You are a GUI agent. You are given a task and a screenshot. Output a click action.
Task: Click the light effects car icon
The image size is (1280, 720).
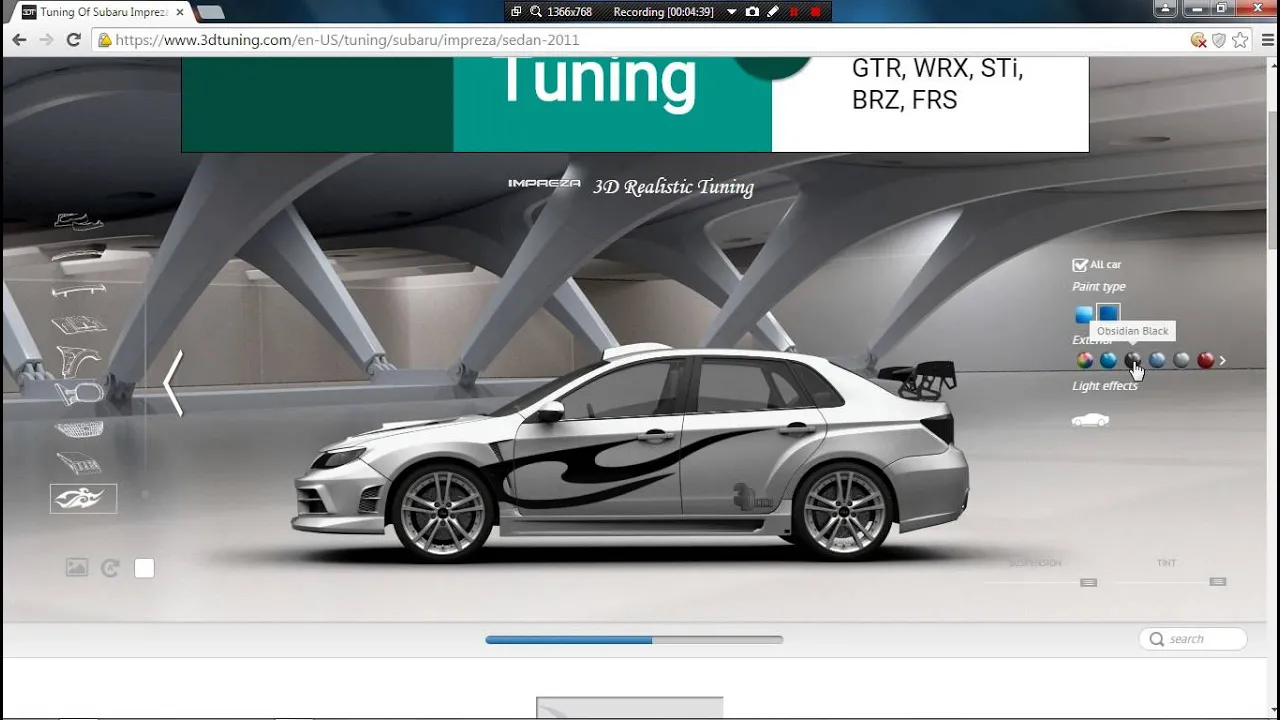point(1090,420)
